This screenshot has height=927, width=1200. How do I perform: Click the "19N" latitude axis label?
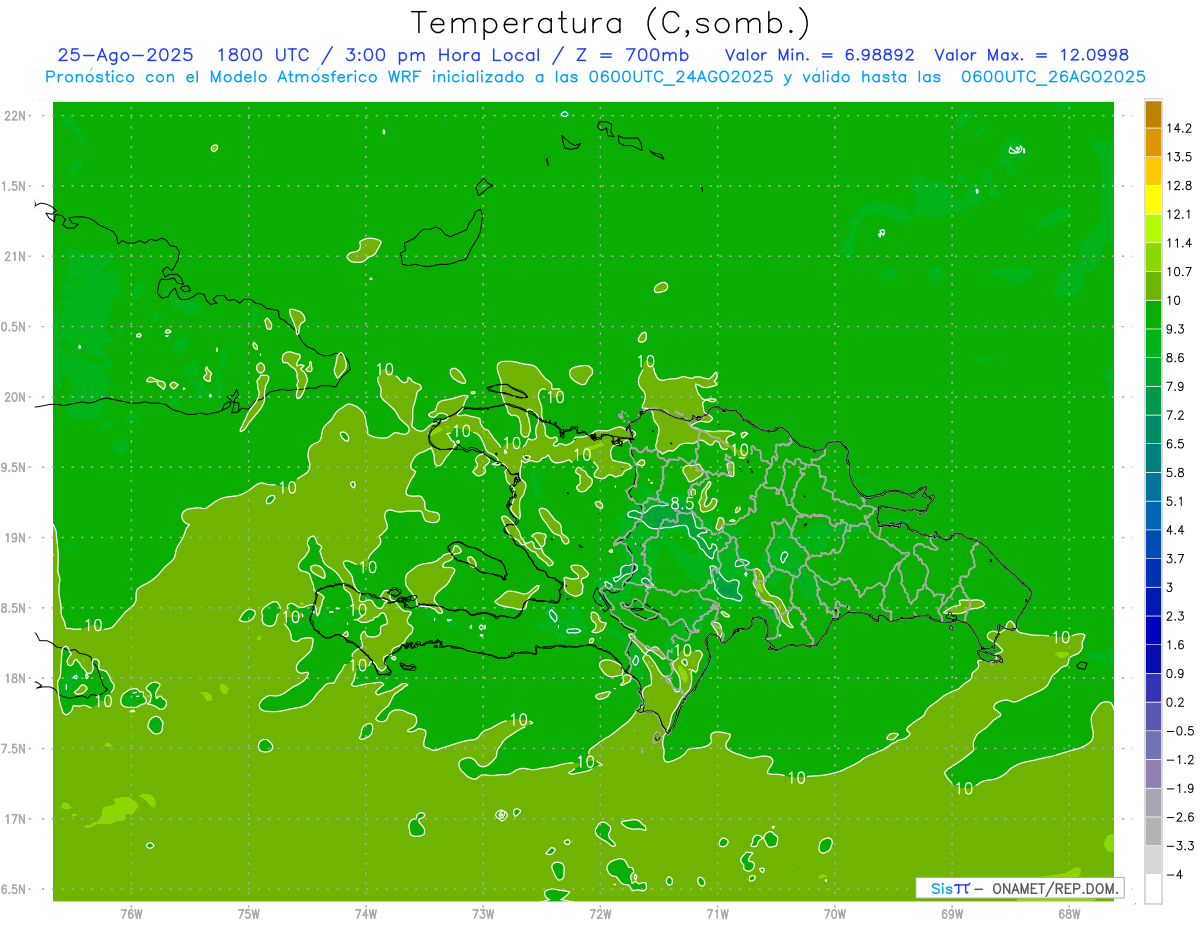[14, 538]
